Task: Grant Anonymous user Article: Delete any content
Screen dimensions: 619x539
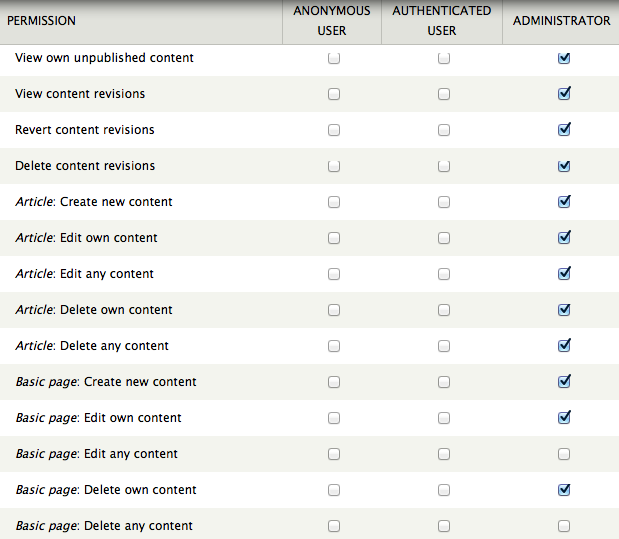Action: [334, 346]
